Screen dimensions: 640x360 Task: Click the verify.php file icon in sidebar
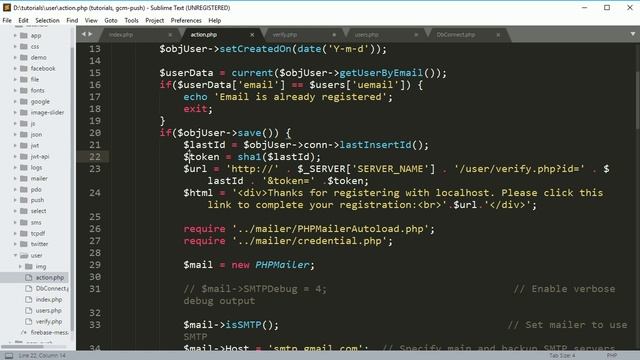click(x=29, y=322)
